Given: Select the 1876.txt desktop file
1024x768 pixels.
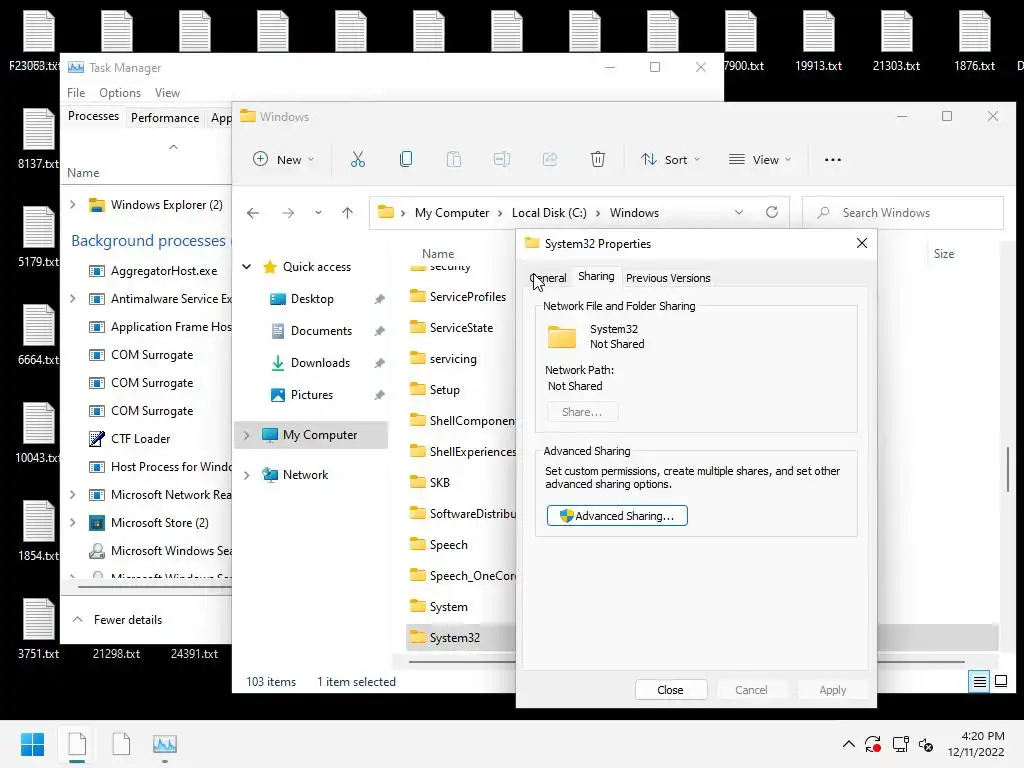Looking at the screenshot, I should [974, 40].
